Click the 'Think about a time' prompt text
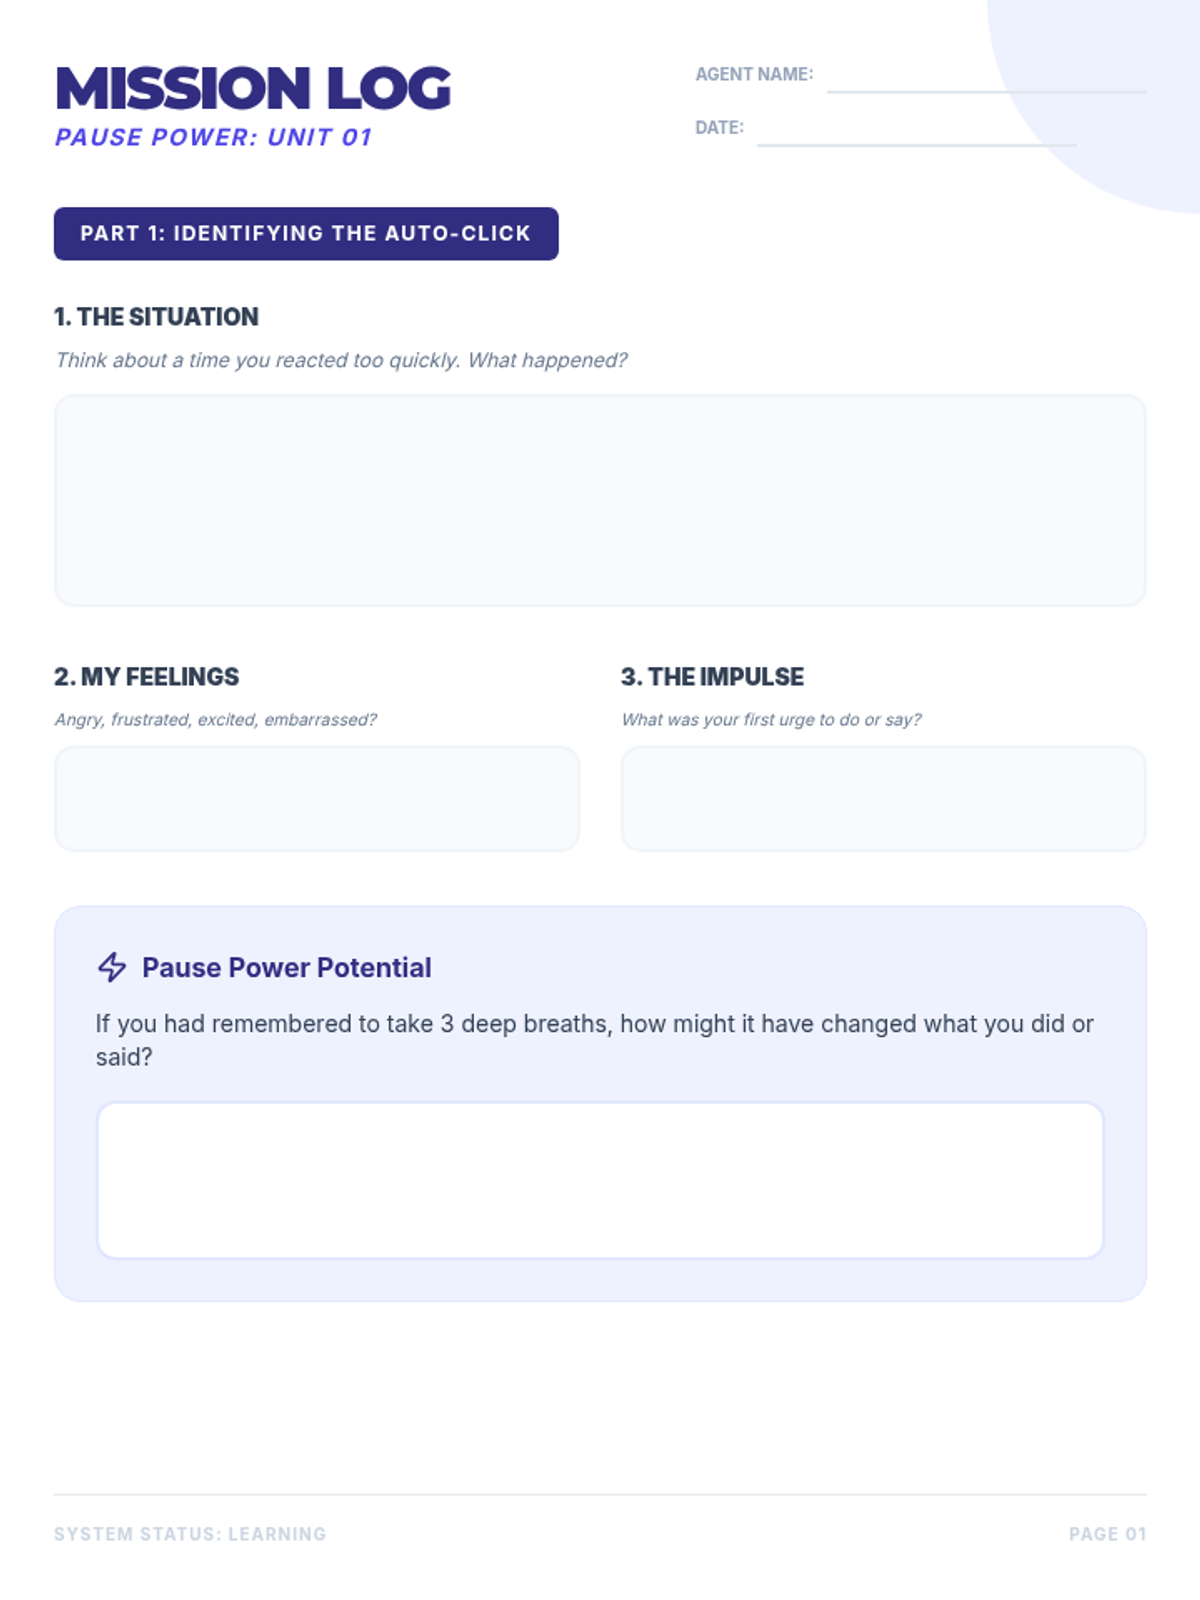 341,360
